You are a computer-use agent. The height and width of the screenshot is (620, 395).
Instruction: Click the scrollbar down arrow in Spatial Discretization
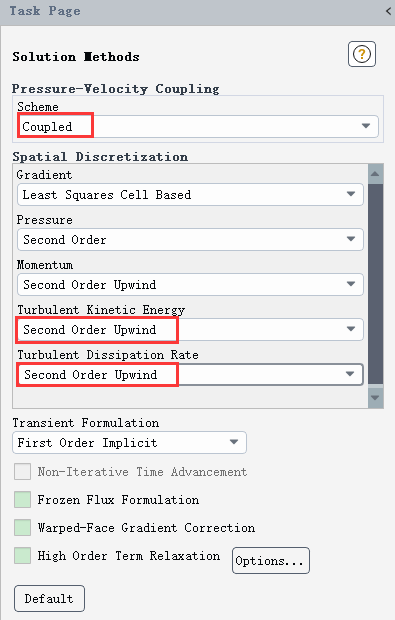[375, 397]
